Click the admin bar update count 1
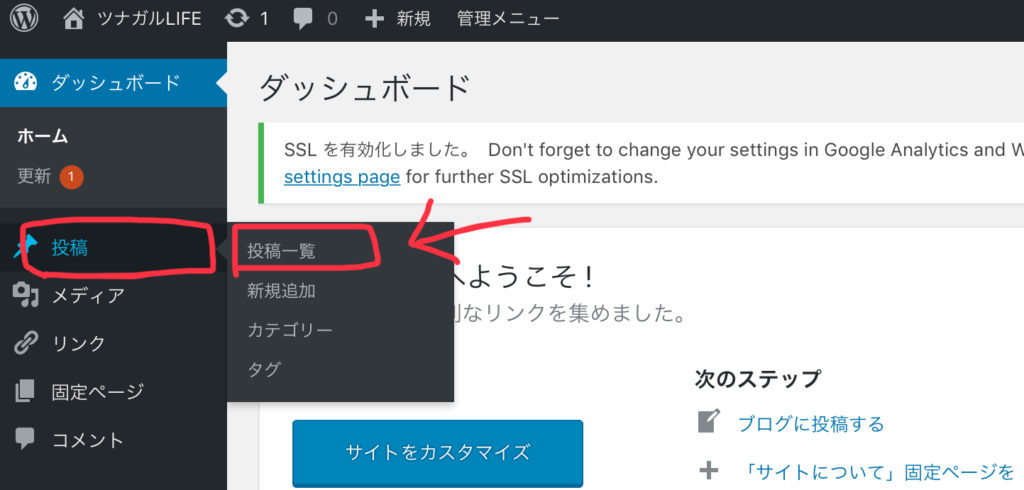Screen dimensions: 1024x490 point(264,19)
